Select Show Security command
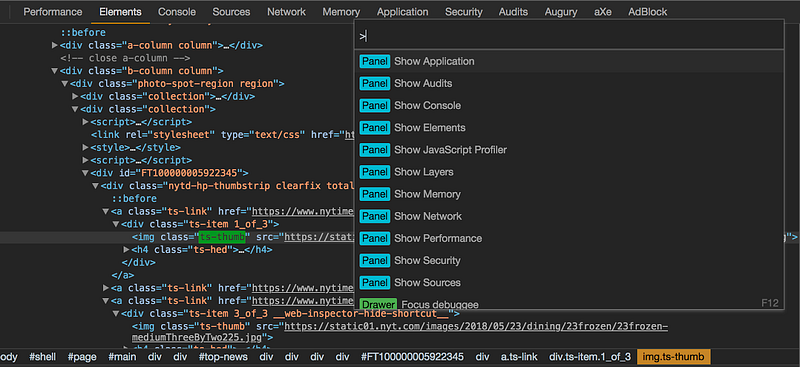Screen dimensions: 800x367 (x=569, y=260)
